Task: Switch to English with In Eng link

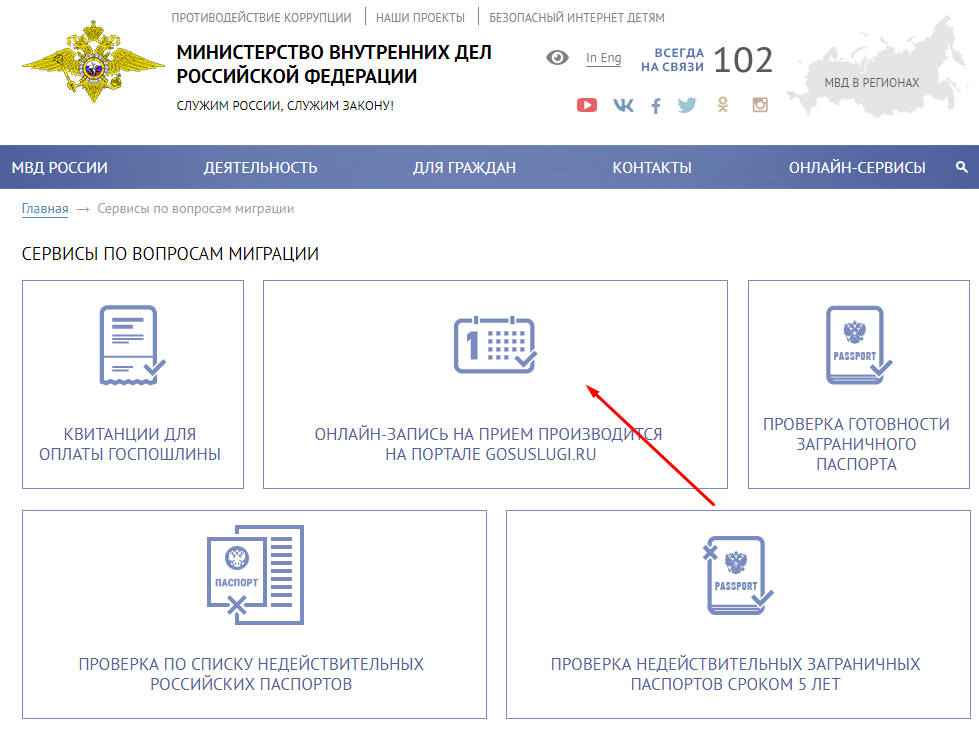Action: tap(603, 58)
